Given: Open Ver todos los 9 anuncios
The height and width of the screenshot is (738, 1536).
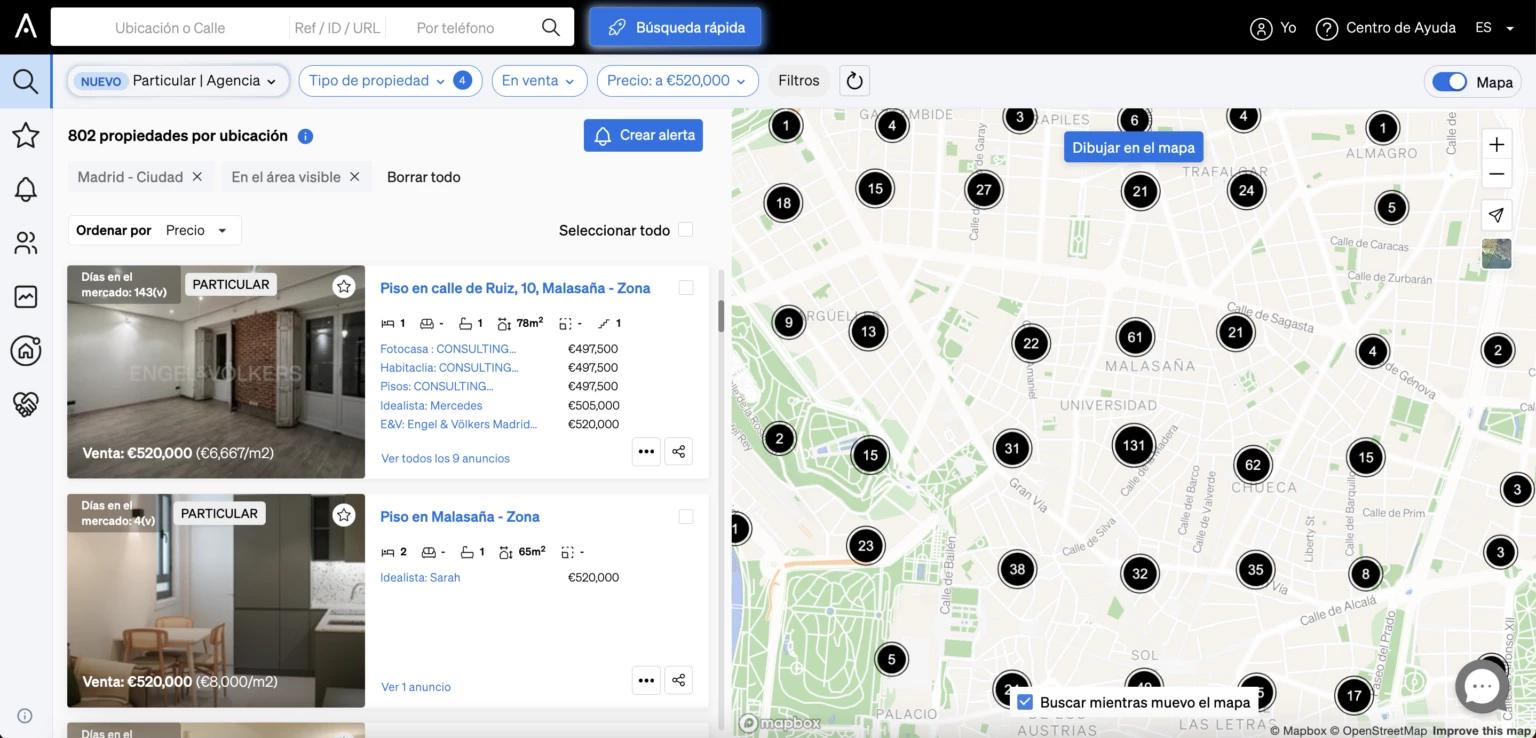Looking at the screenshot, I should [x=446, y=458].
